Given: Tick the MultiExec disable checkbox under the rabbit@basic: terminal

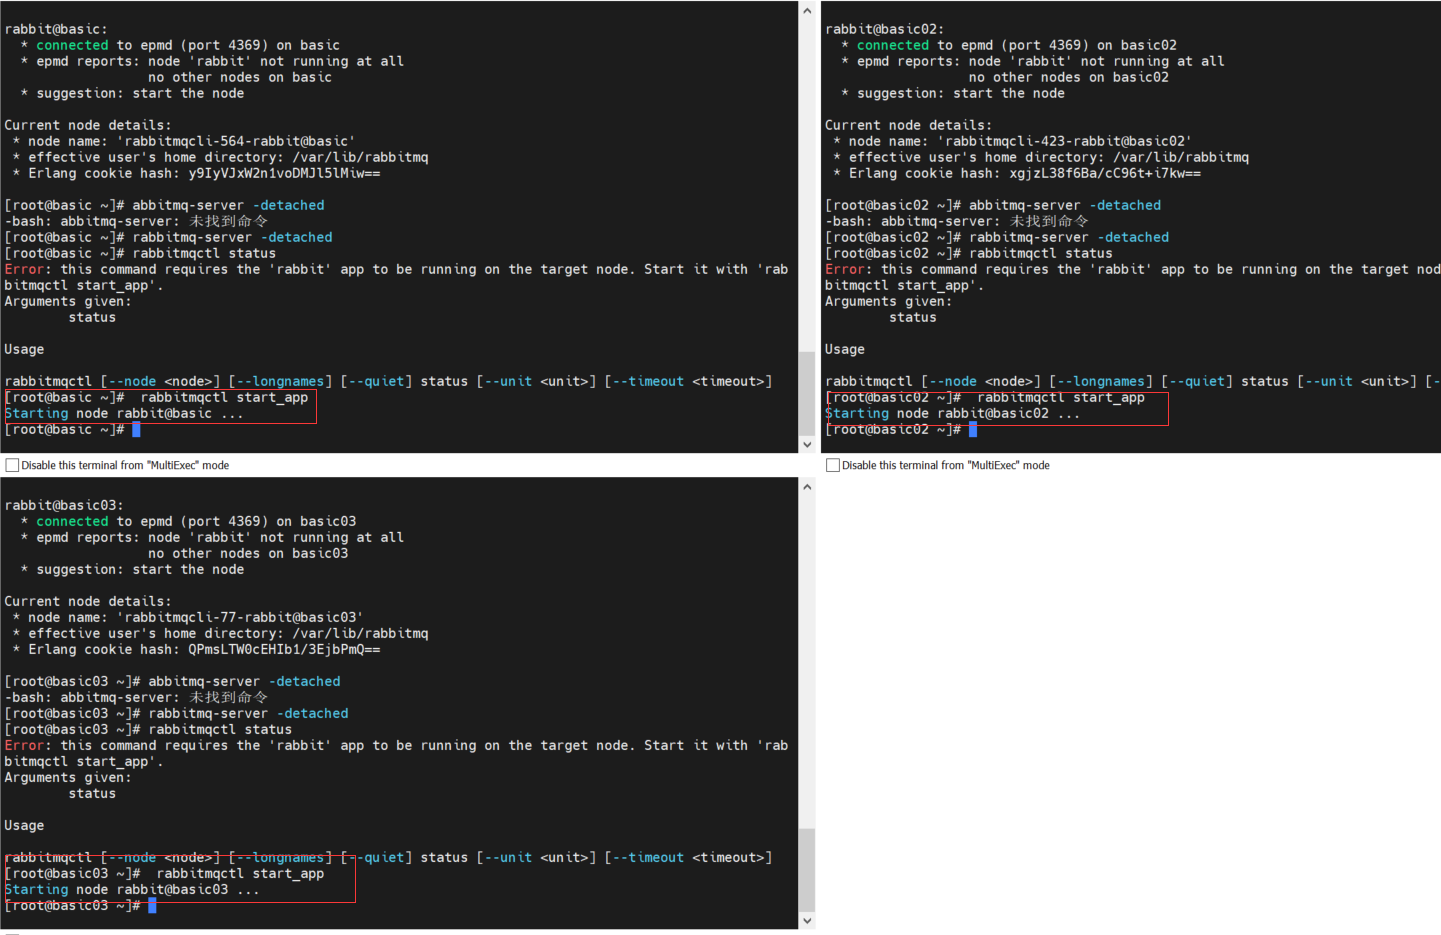Looking at the screenshot, I should point(12,465).
